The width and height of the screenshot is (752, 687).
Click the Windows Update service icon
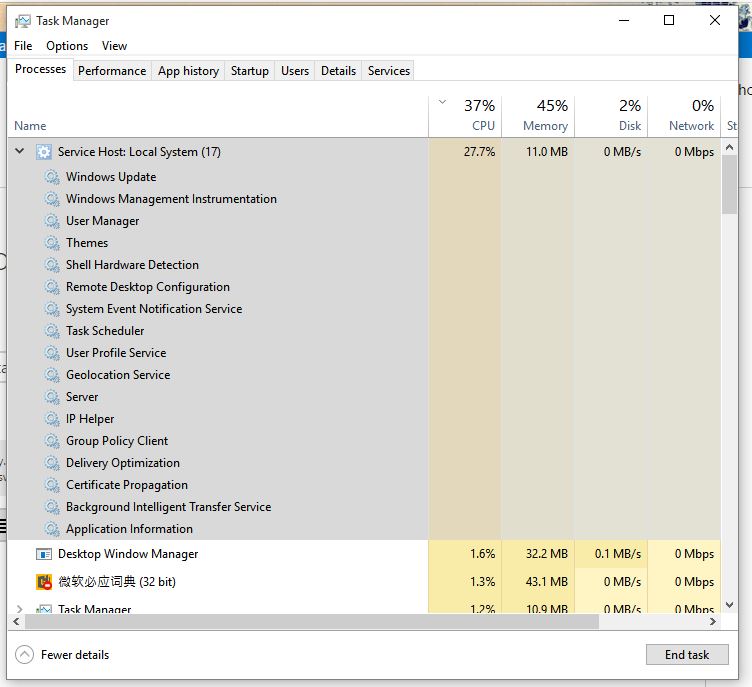click(x=52, y=177)
